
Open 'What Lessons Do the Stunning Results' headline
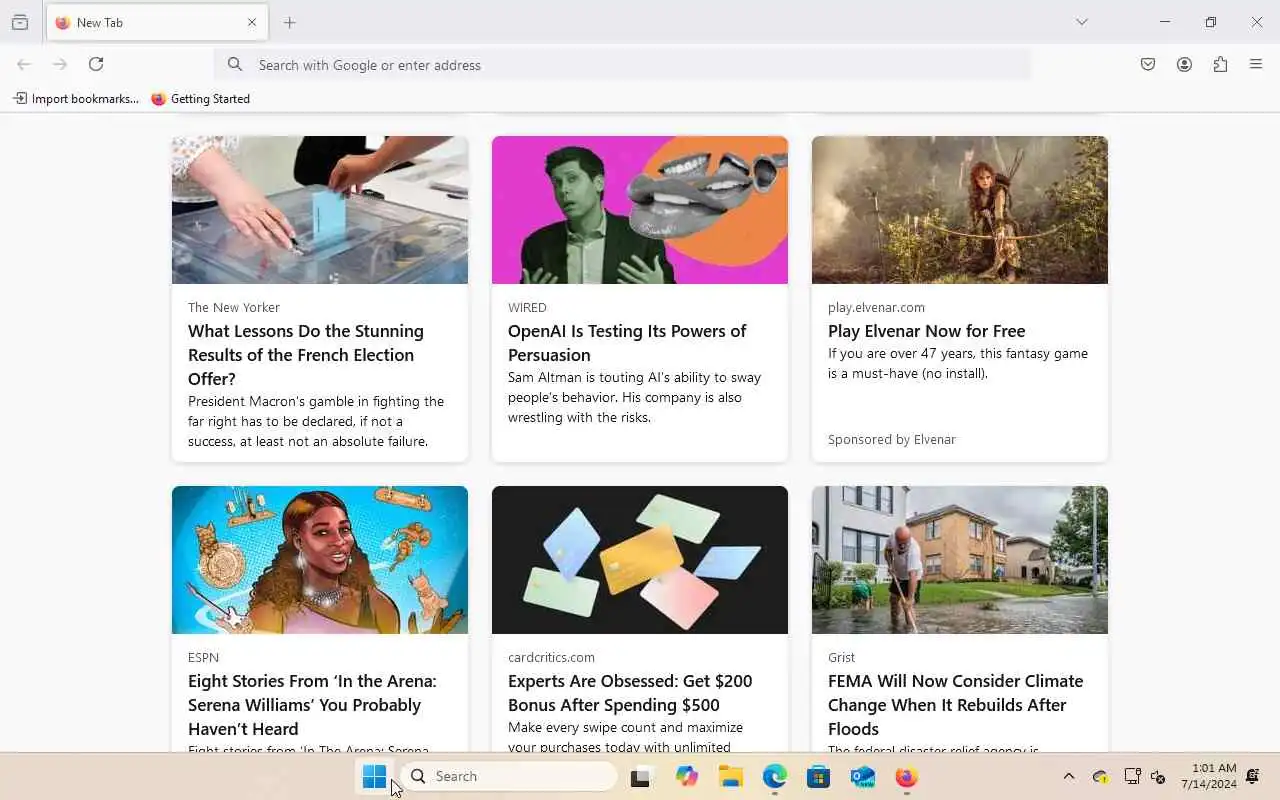306,355
